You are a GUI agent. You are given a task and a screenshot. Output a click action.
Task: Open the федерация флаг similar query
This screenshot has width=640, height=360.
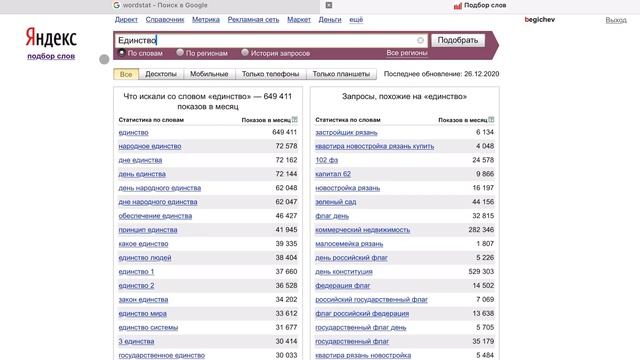[x=342, y=285]
